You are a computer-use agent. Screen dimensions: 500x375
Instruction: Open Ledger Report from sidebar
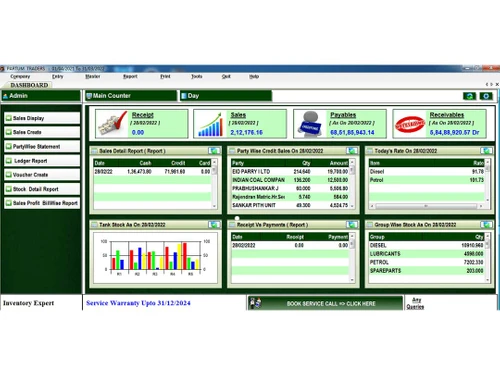point(42,161)
